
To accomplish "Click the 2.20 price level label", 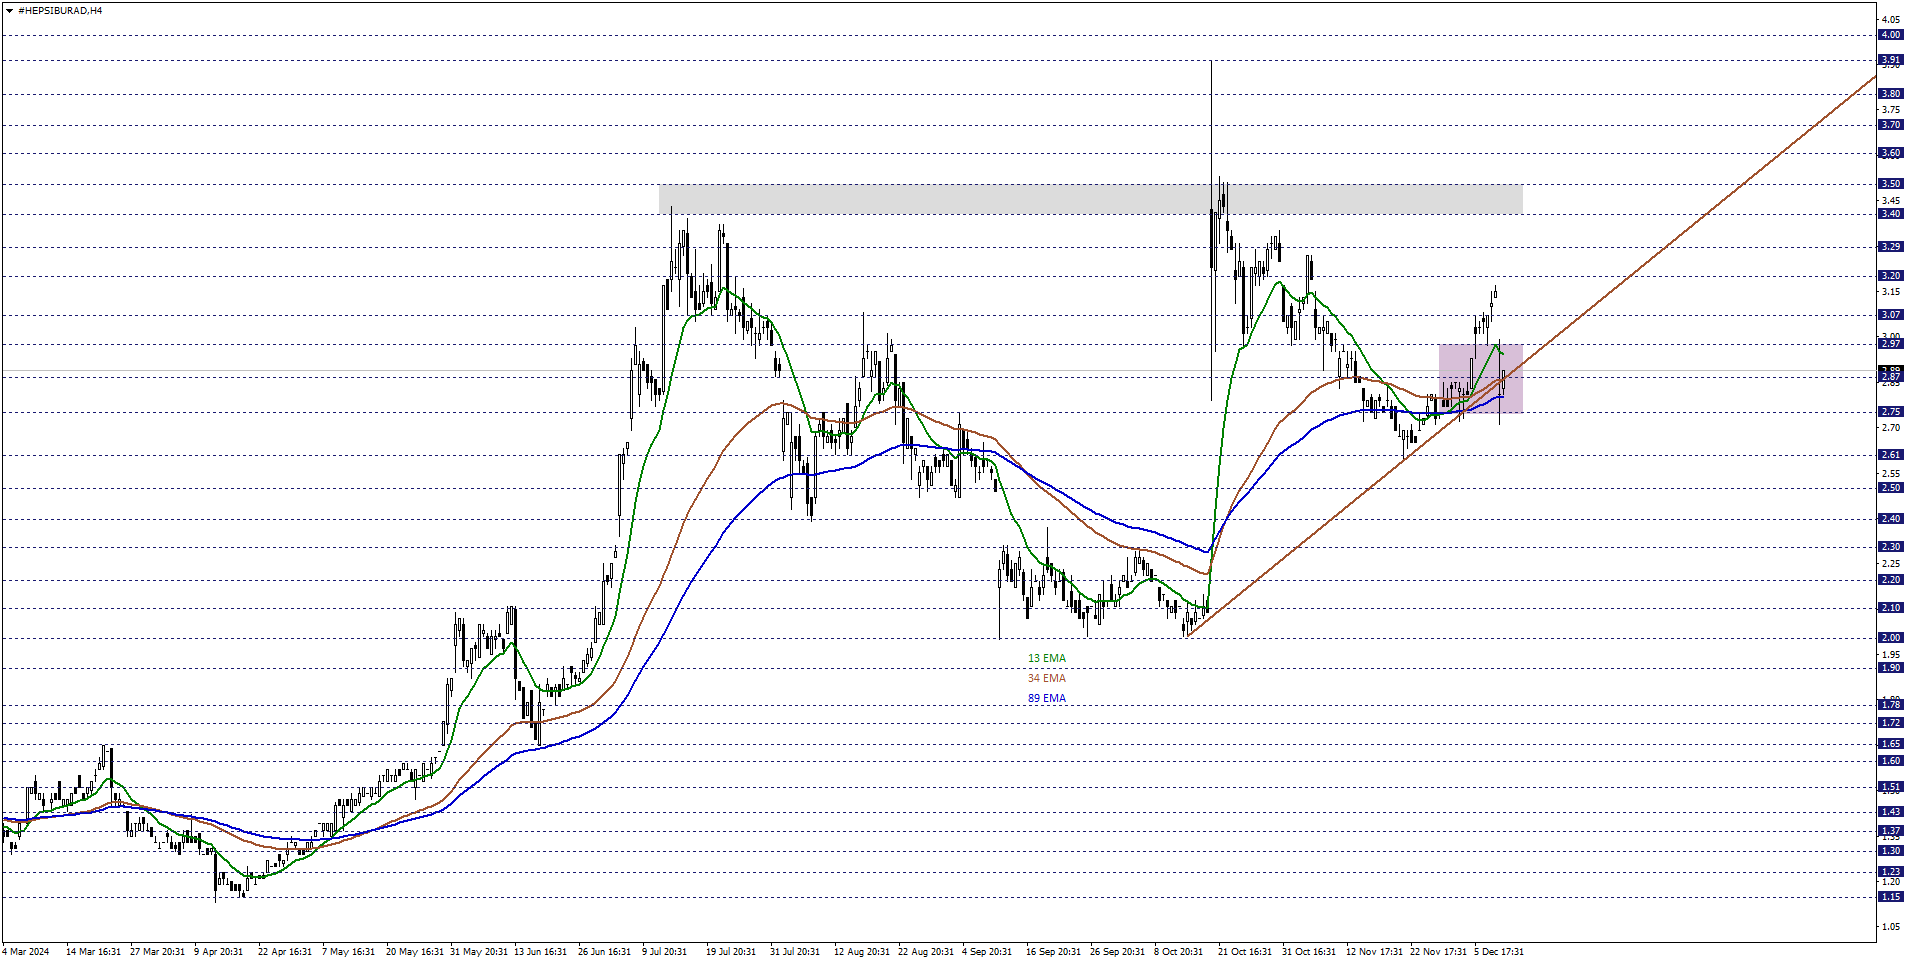I will pos(1890,580).
